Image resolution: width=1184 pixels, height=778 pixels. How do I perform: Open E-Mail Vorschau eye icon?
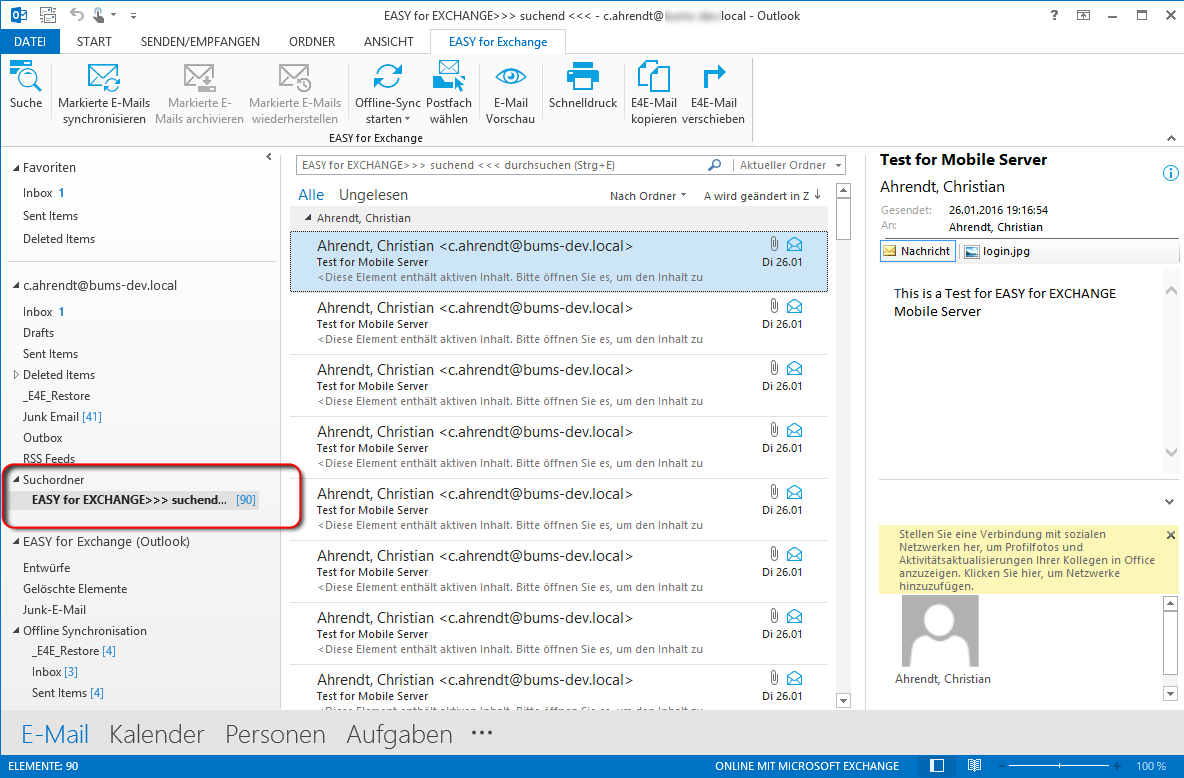510,76
